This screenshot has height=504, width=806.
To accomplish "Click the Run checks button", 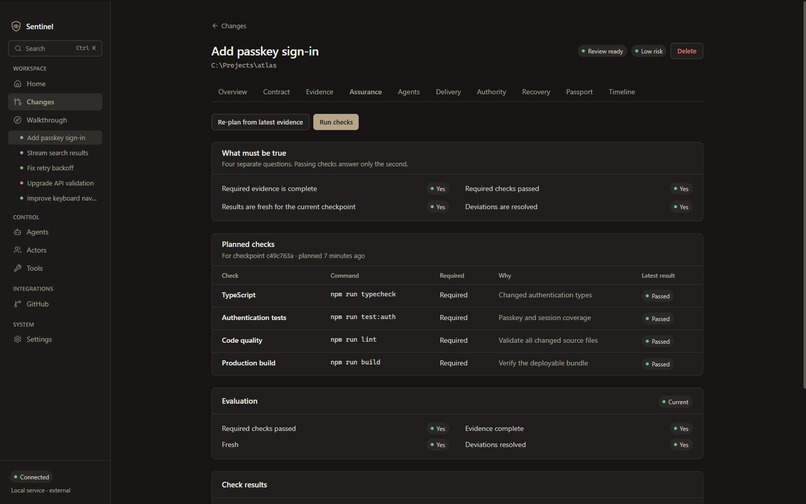I will (336, 122).
